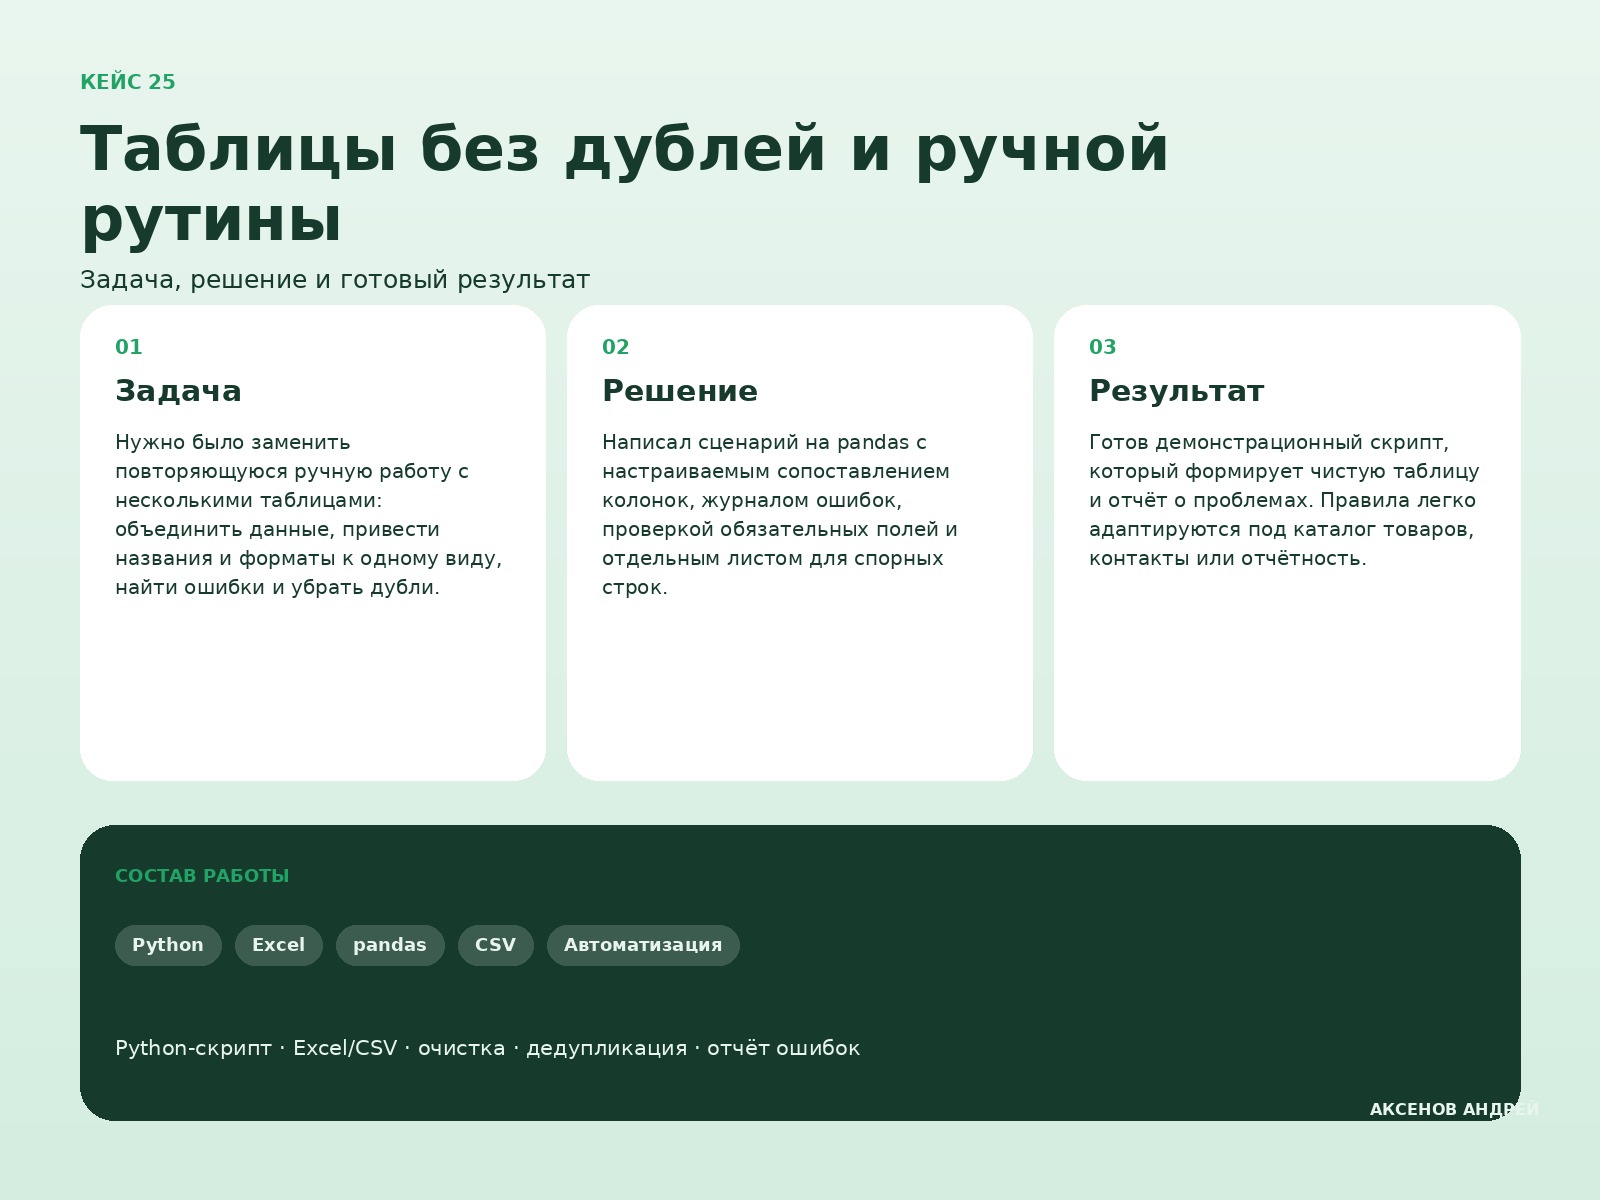Image resolution: width=1600 pixels, height=1200 pixels.
Task: Click the АКСЕНОВ АНДРЕЙ signature
Action: tap(1454, 1110)
